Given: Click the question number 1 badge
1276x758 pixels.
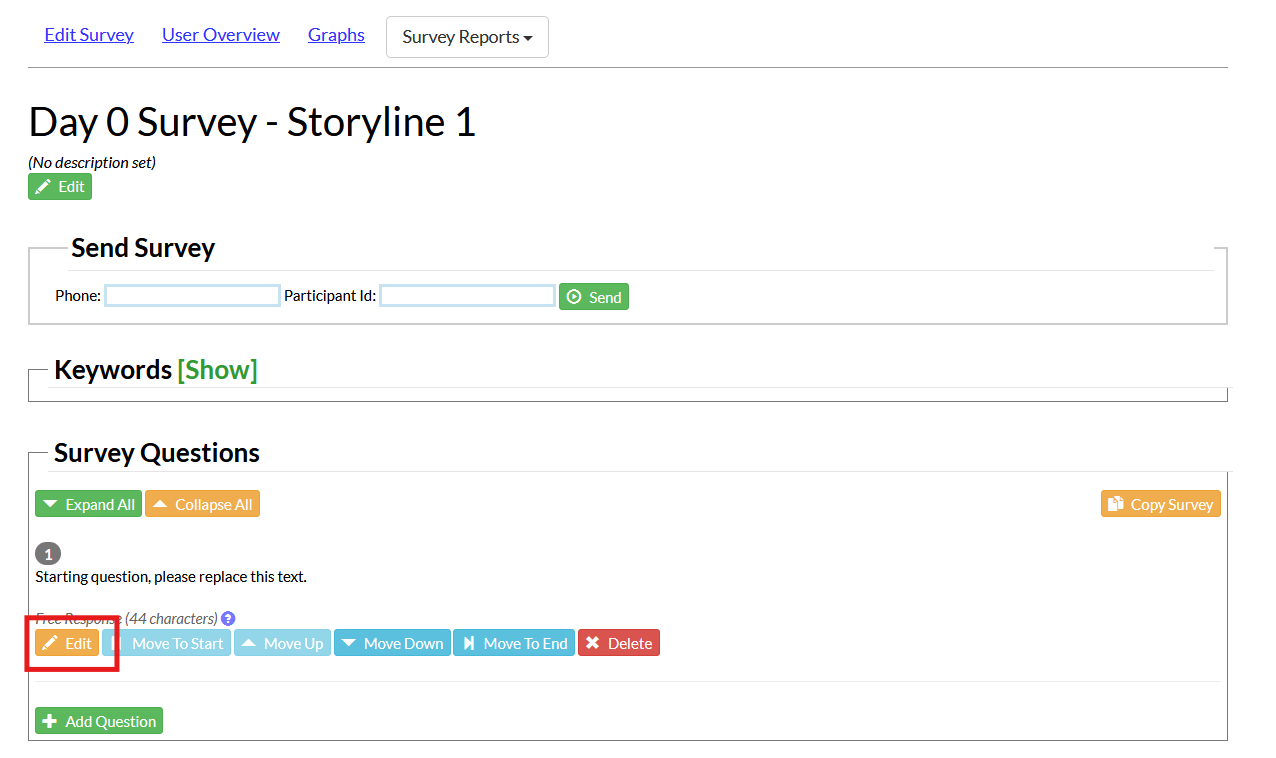Looking at the screenshot, I should [x=48, y=553].
